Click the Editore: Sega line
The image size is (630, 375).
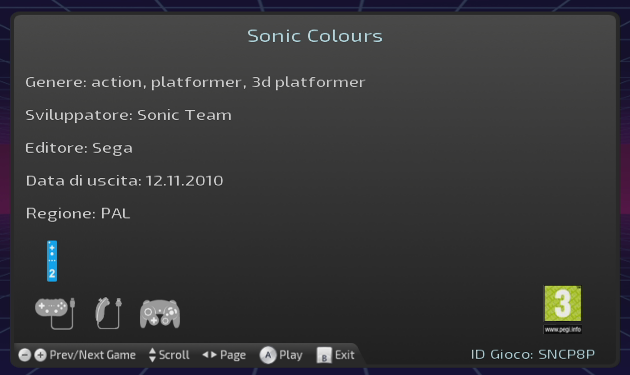(x=79, y=148)
